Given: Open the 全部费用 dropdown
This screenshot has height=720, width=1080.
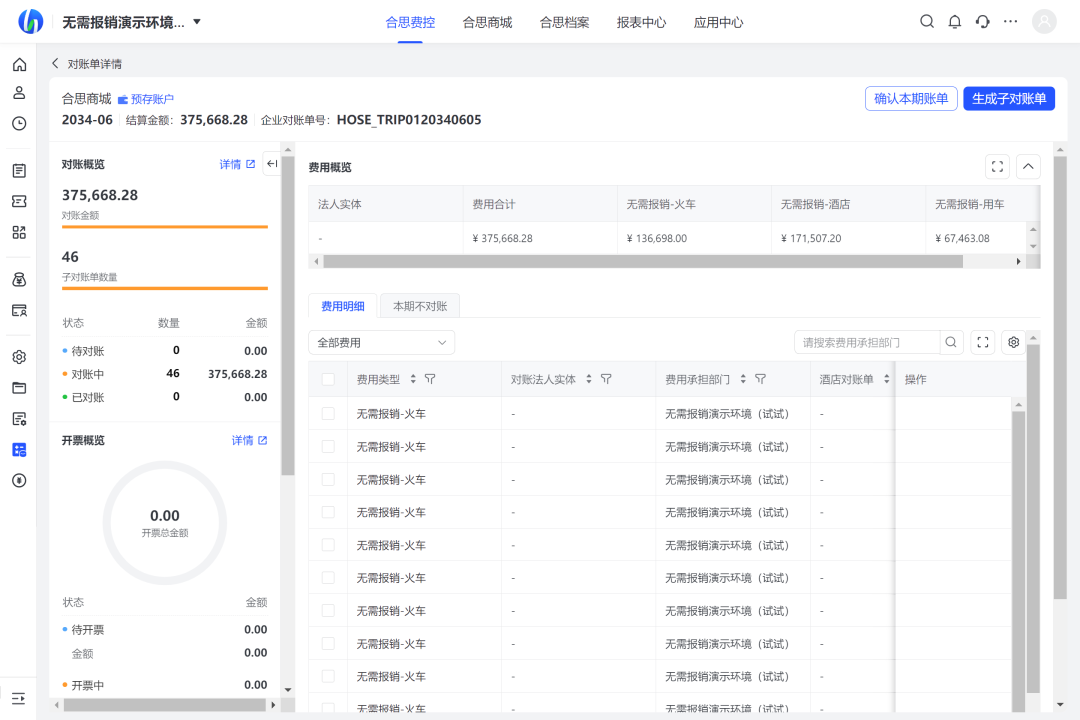Looking at the screenshot, I should click(382, 342).
